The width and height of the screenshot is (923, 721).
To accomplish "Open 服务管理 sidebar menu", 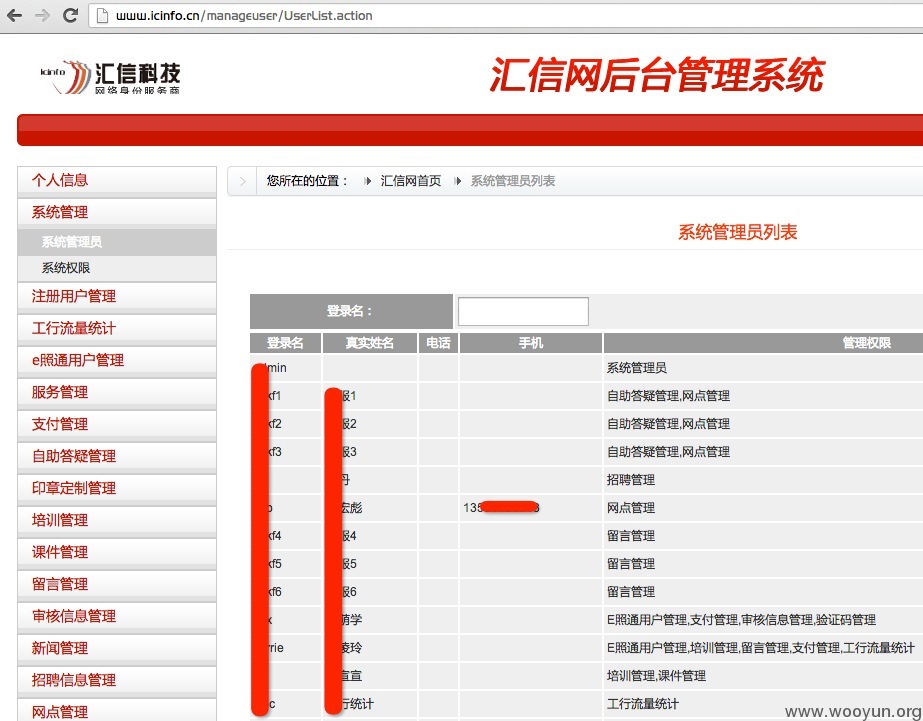I will (117, 392).
